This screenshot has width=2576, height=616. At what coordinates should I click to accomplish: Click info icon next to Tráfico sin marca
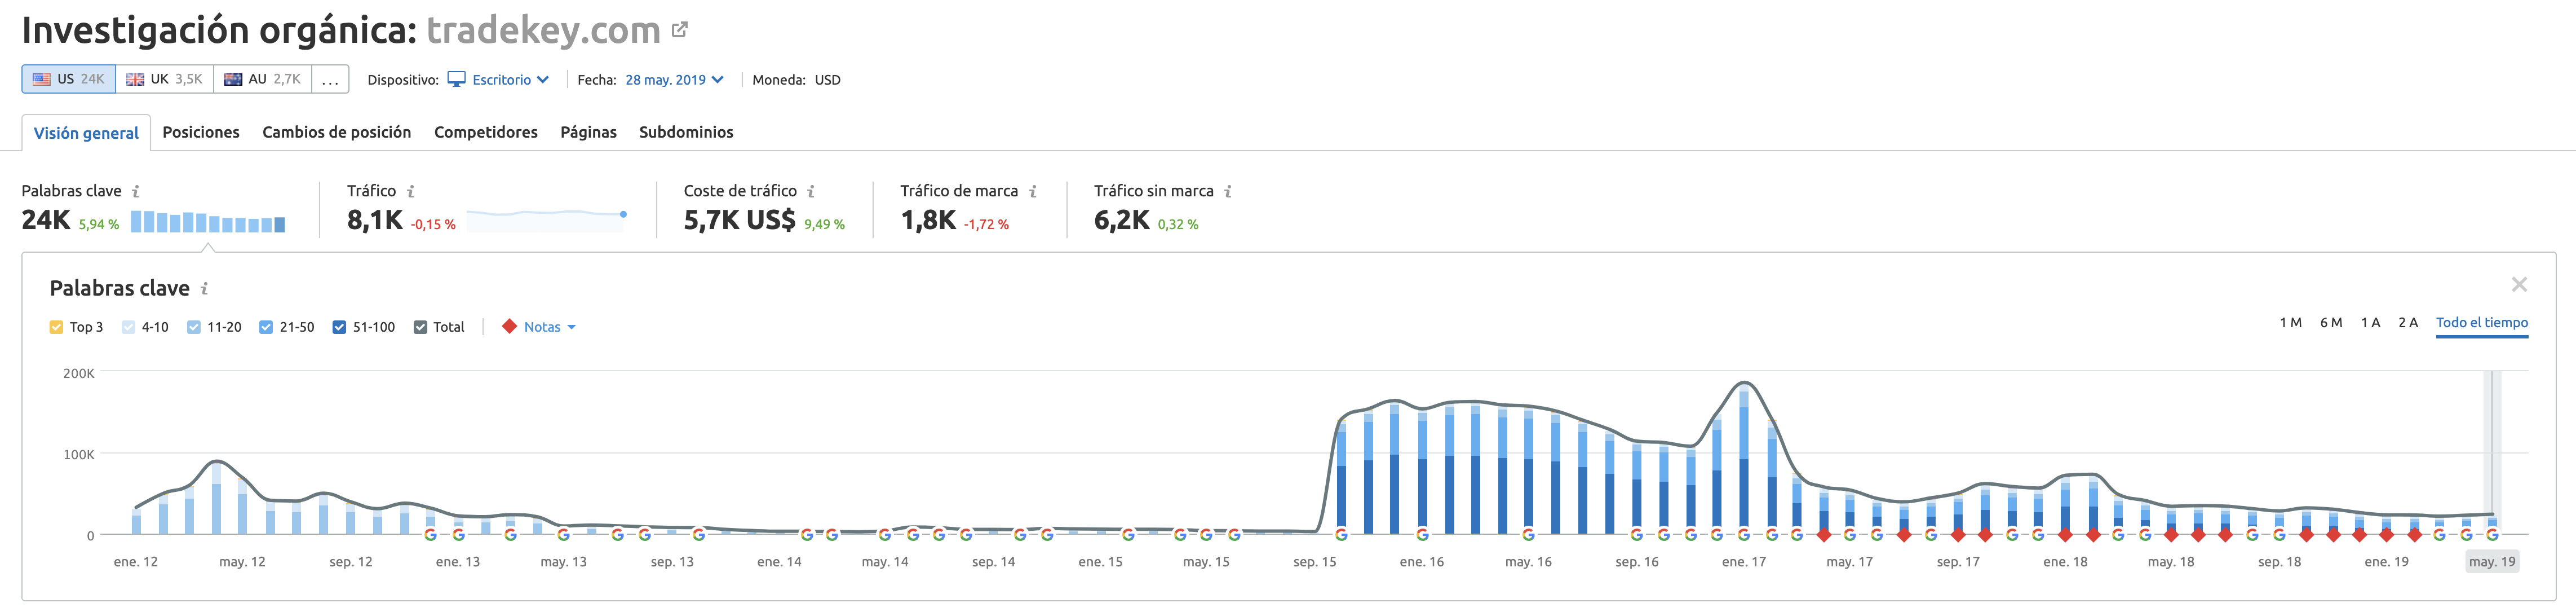(x=1228, y=191)
